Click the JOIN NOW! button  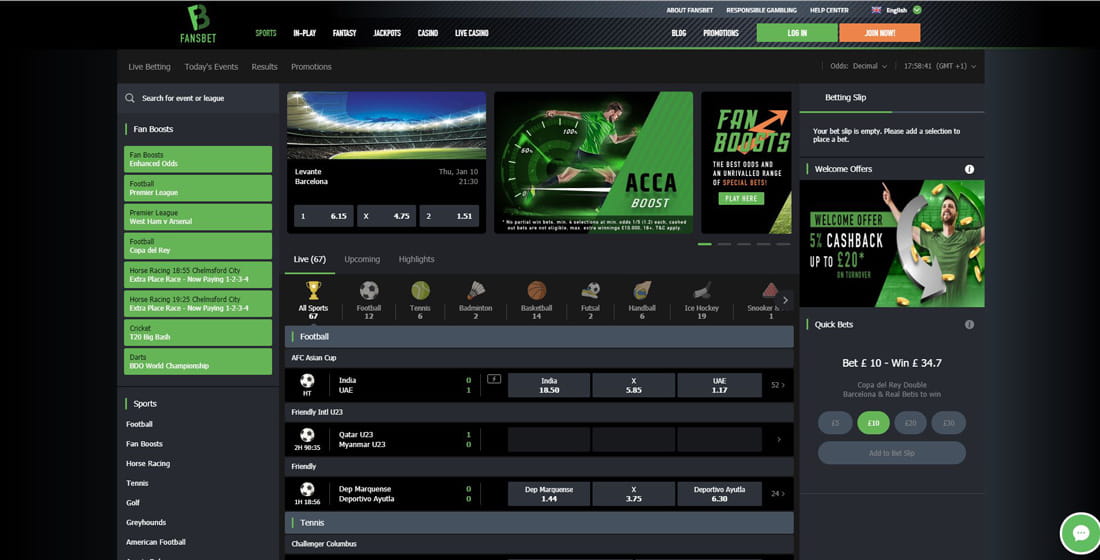click(x=879, y=33)
